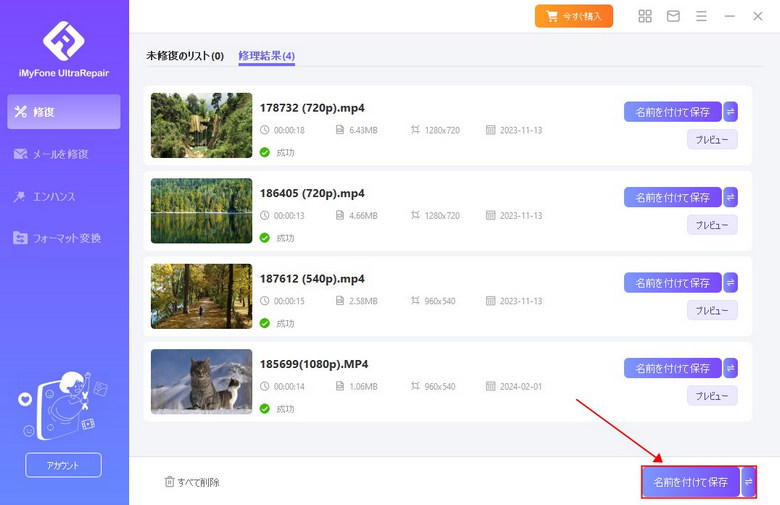780x505 pixels.
Task: Open the 修復 (Repair) sidebar section
Action: [64, 112]
